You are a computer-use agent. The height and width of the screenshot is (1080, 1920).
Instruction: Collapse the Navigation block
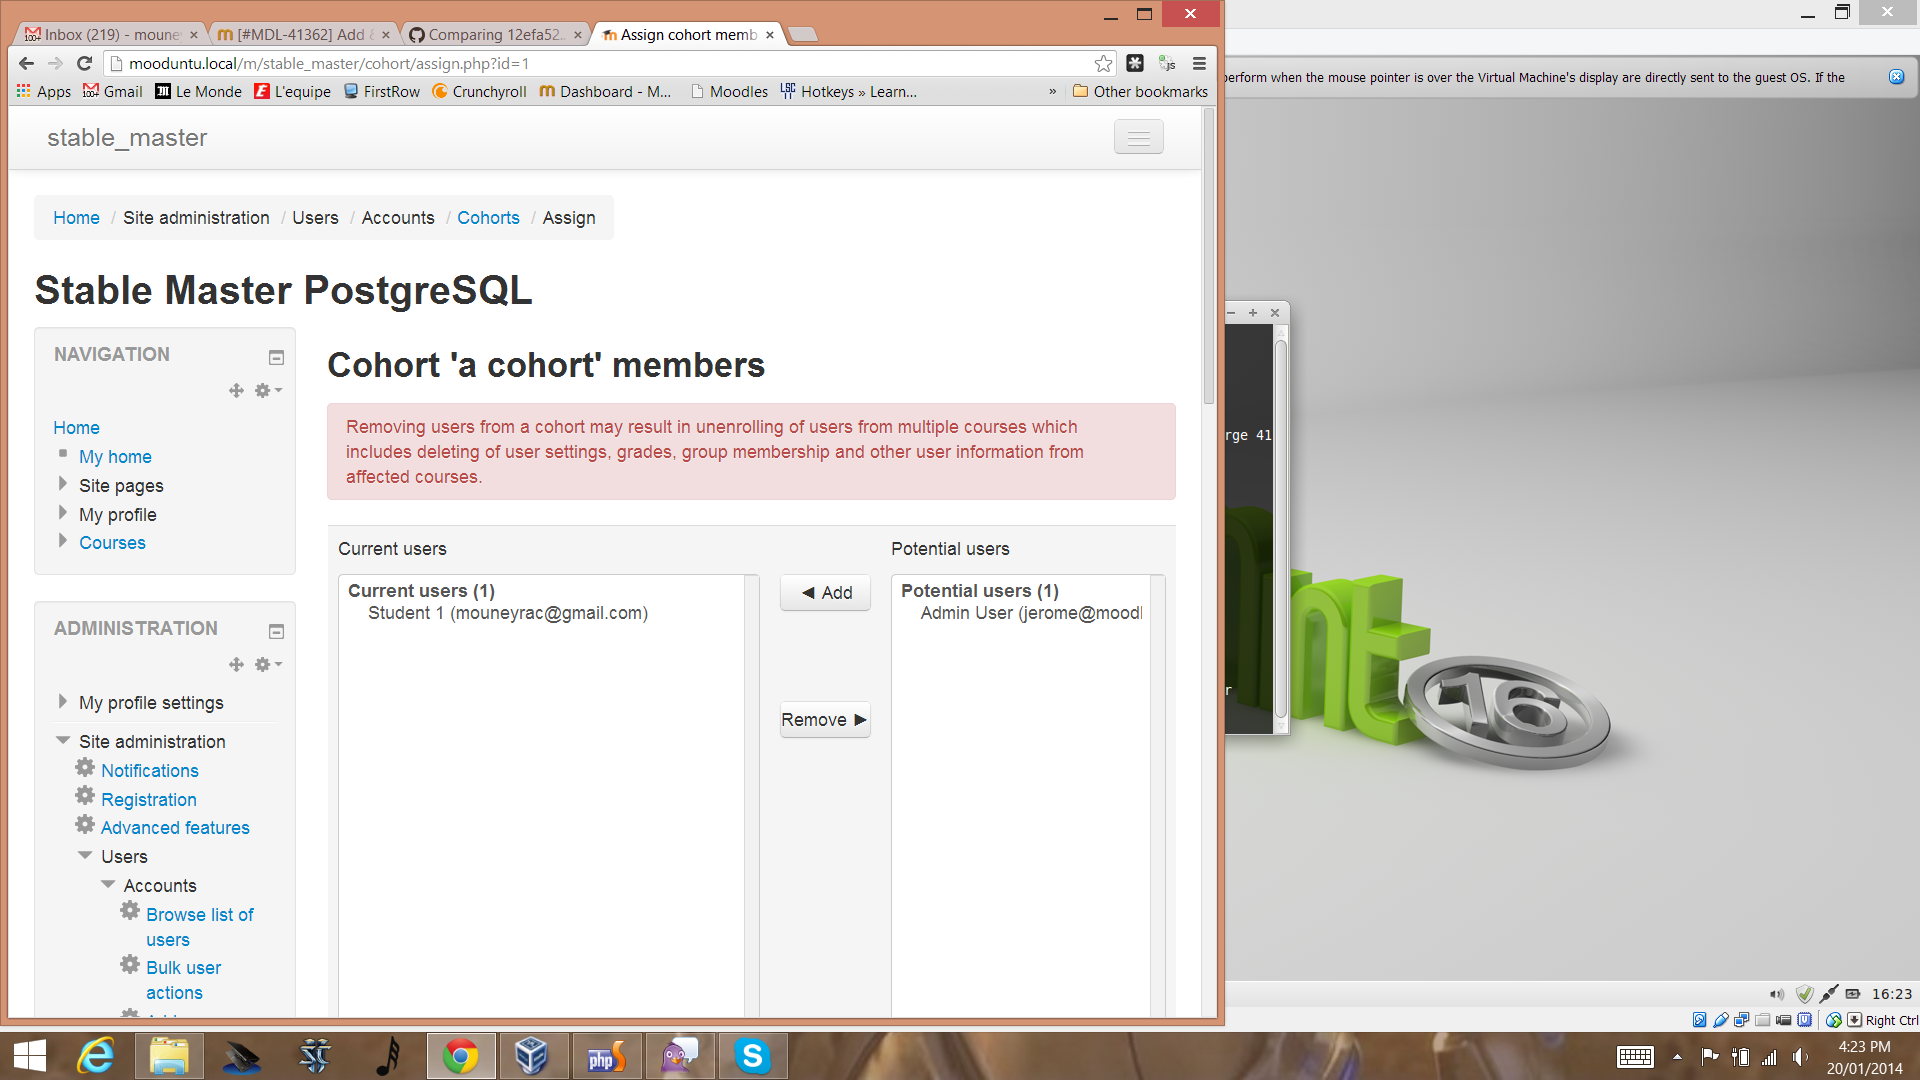click(277, 357)
